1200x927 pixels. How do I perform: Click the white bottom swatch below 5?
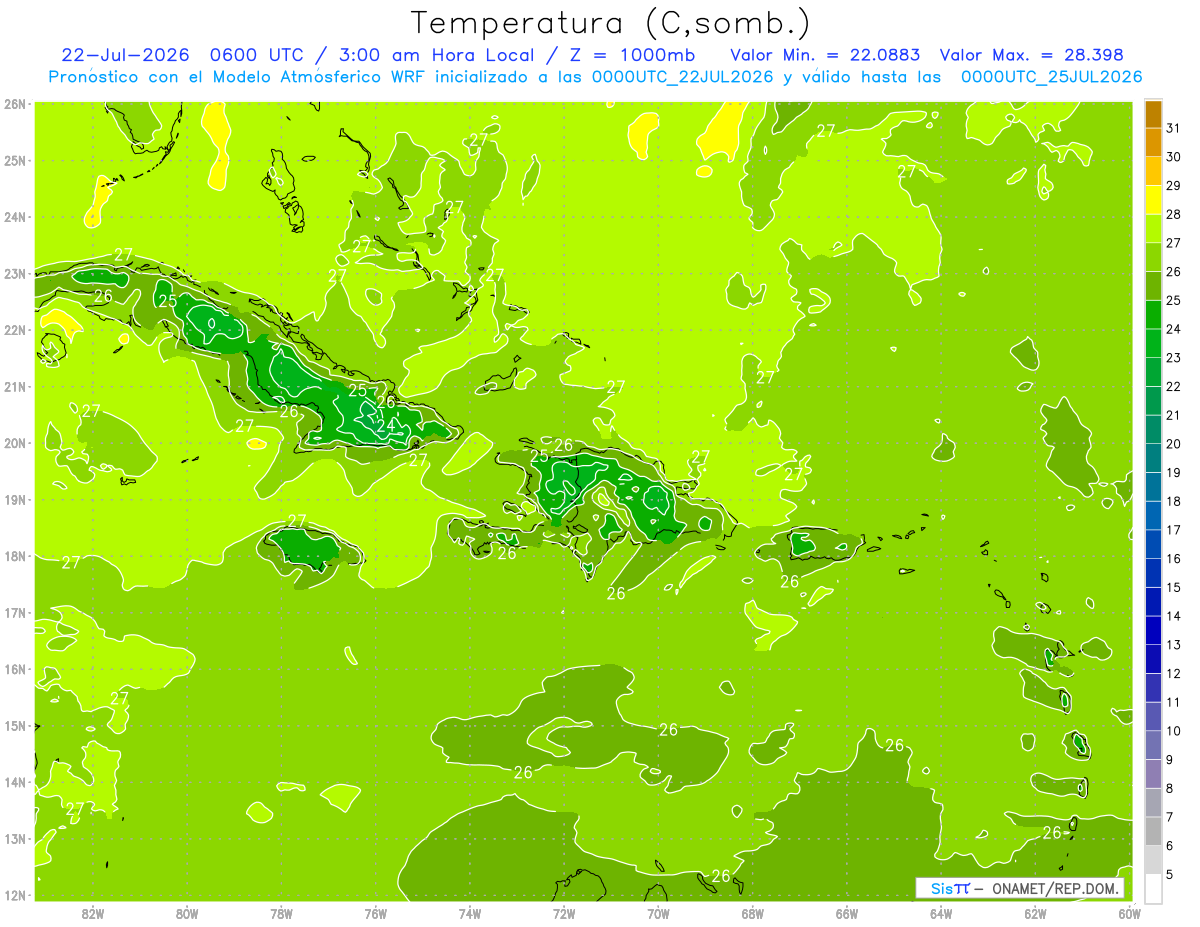point(1153,888)
